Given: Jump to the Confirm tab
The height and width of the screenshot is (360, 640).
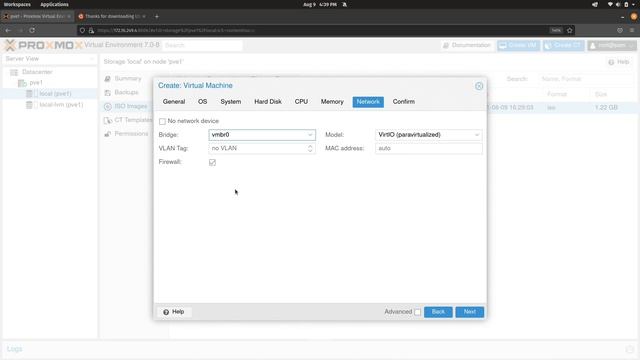Looking at the screenshot, I should pyautogui.click(x=404, y=102).
